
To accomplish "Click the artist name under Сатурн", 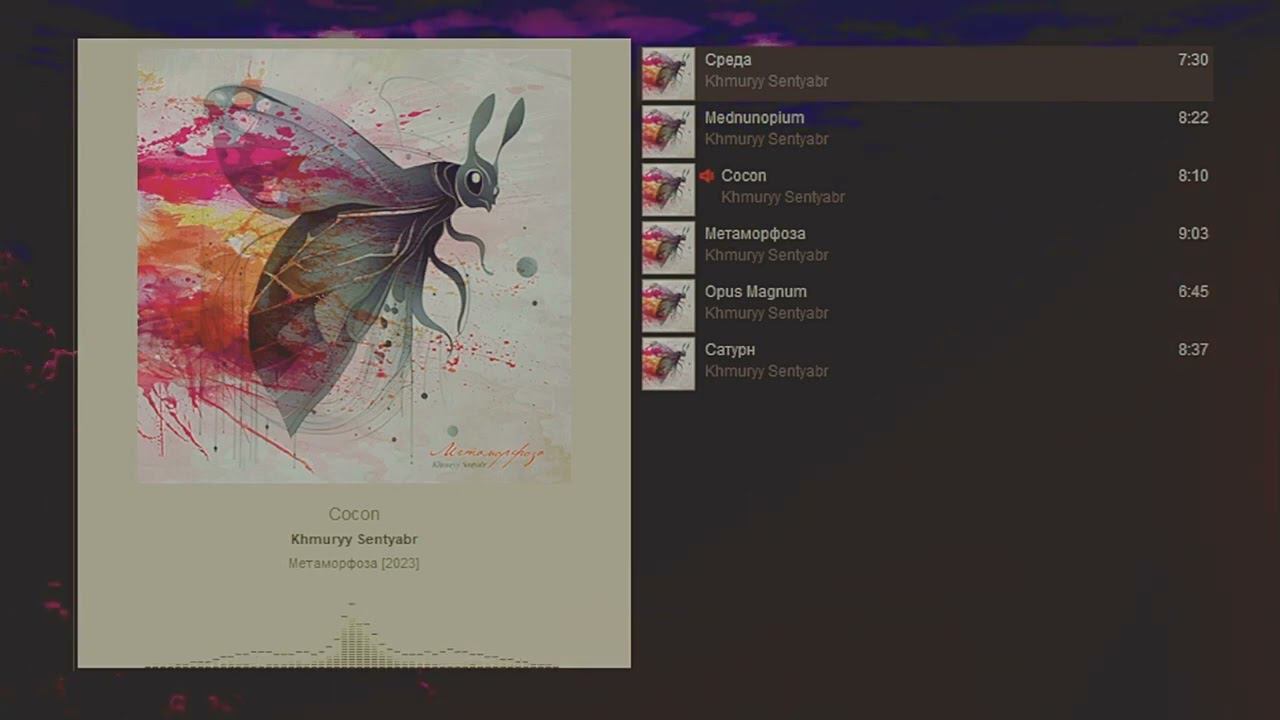I will [766, 372].
